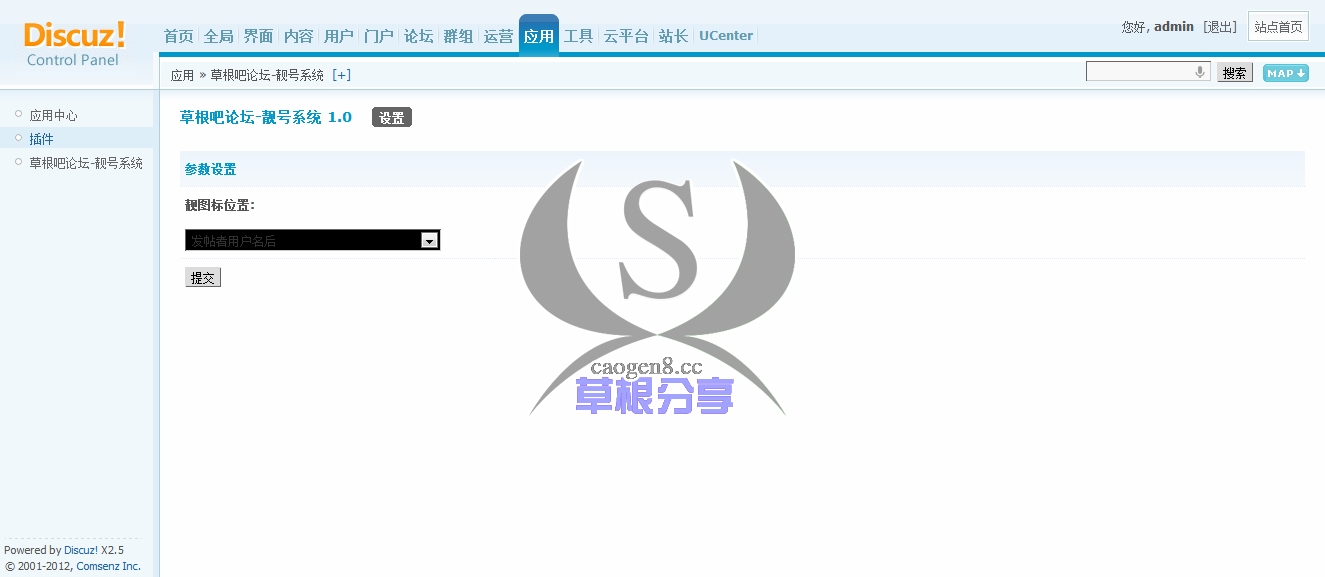Screen dimensions: 1325x577
Task: Click the microphone icon in search box
Action: (x=1200, y=72)
